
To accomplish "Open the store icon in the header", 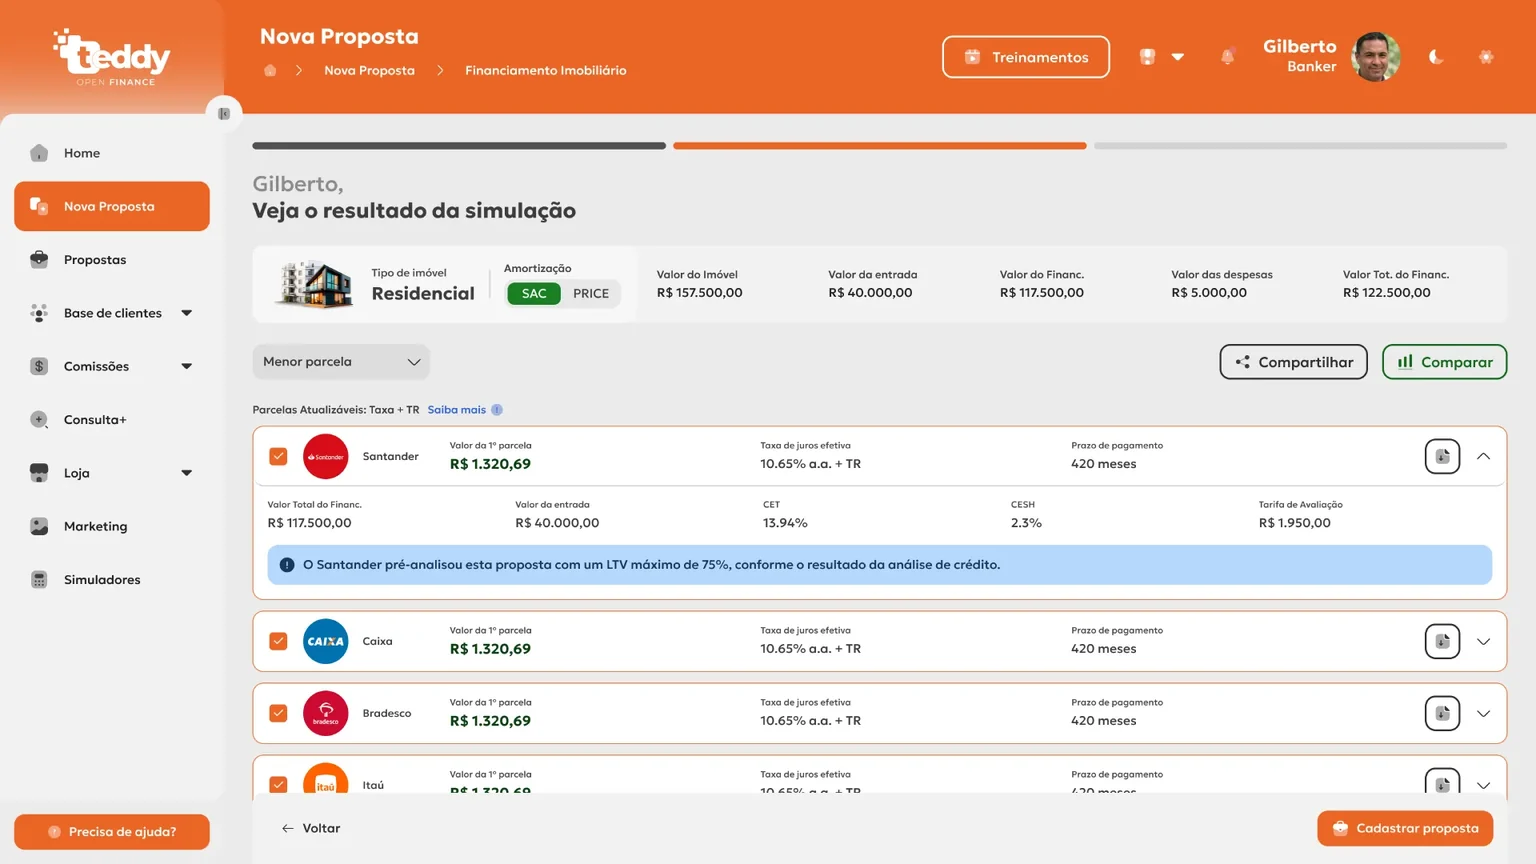I will coord(1147,57).
